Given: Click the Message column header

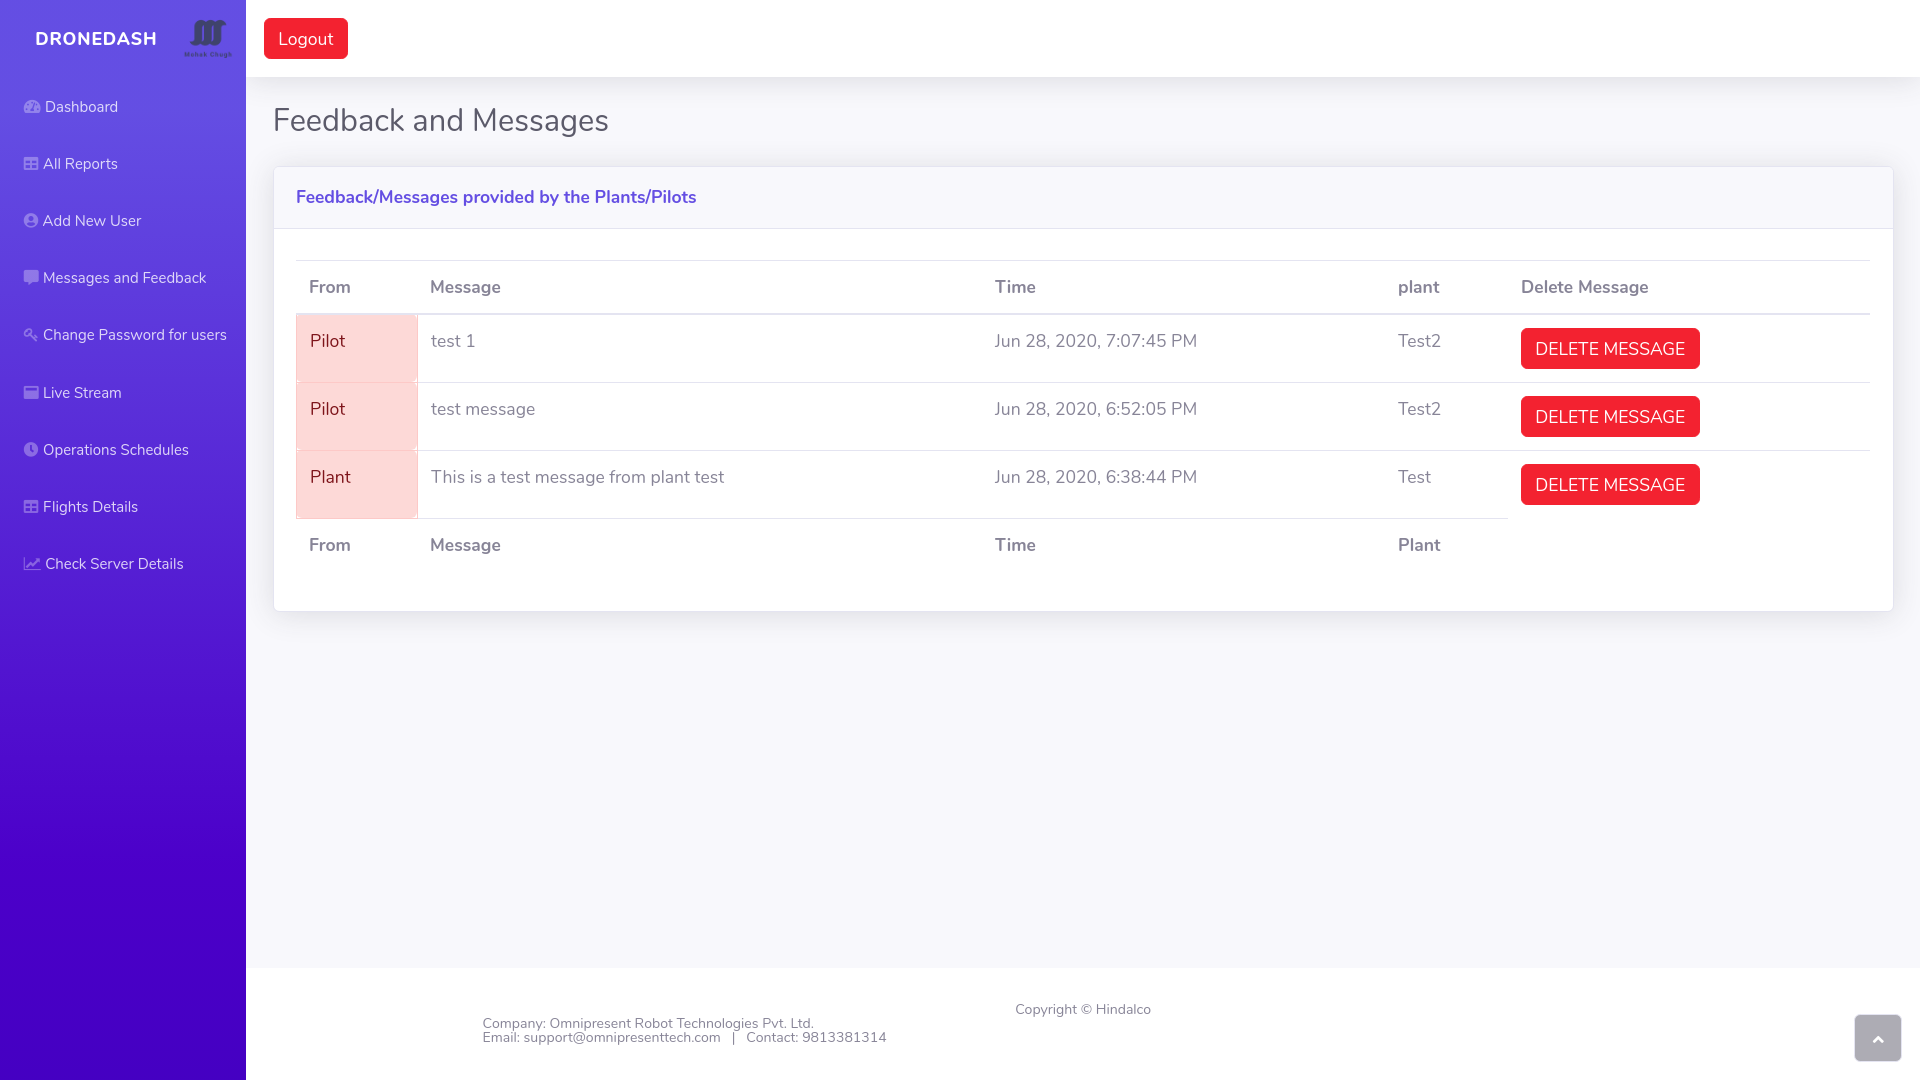Looking at the screenshot, I should coord(465,287).
